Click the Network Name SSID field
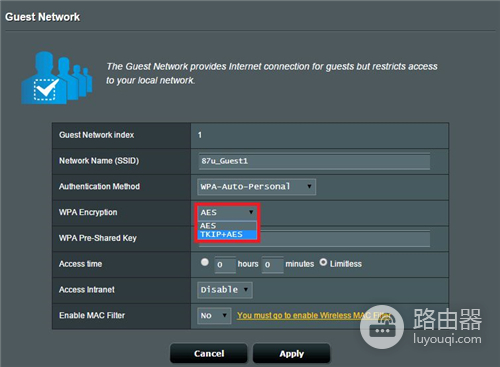The height and width of the screenshot is (367, 500). [x=314, y=161]
